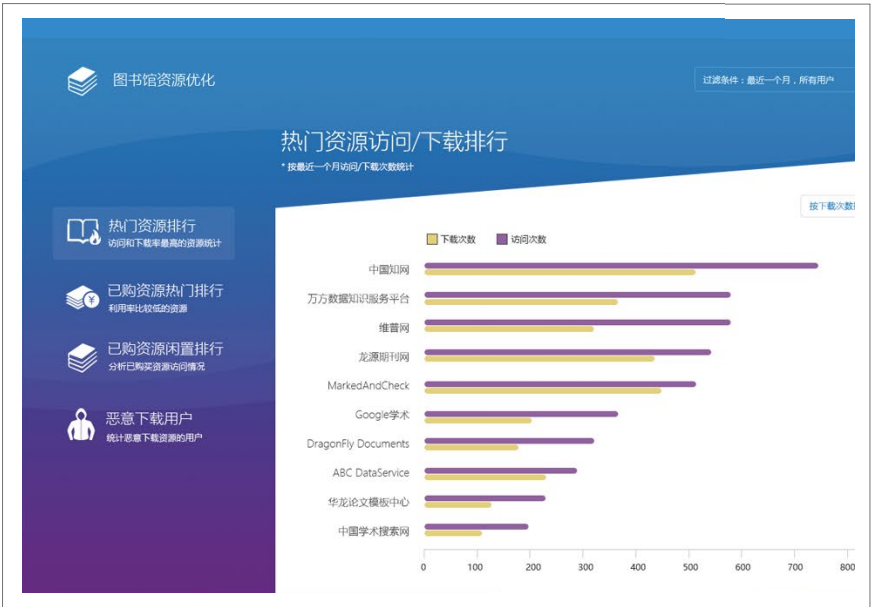871x607 pixels.
Task: Click the hooded malicious user icon
Action: coord(81,425)
